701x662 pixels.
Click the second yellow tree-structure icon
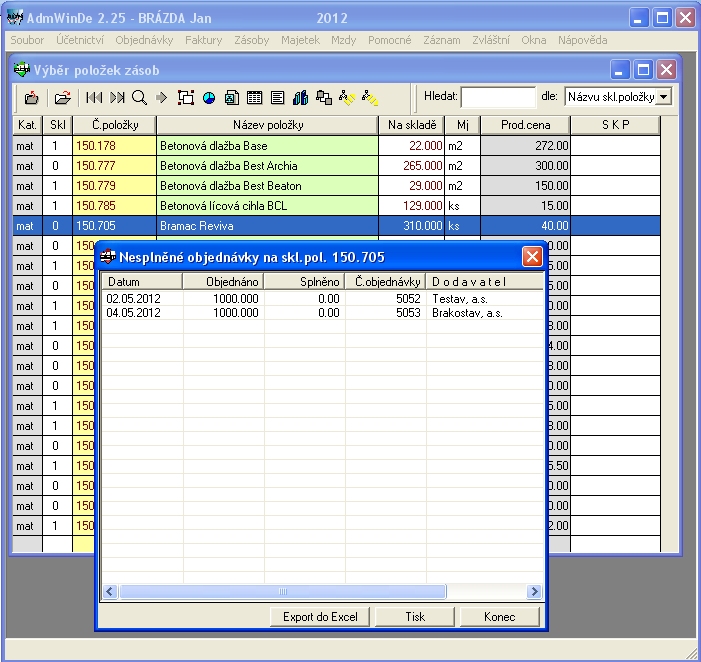coord(370,97)
